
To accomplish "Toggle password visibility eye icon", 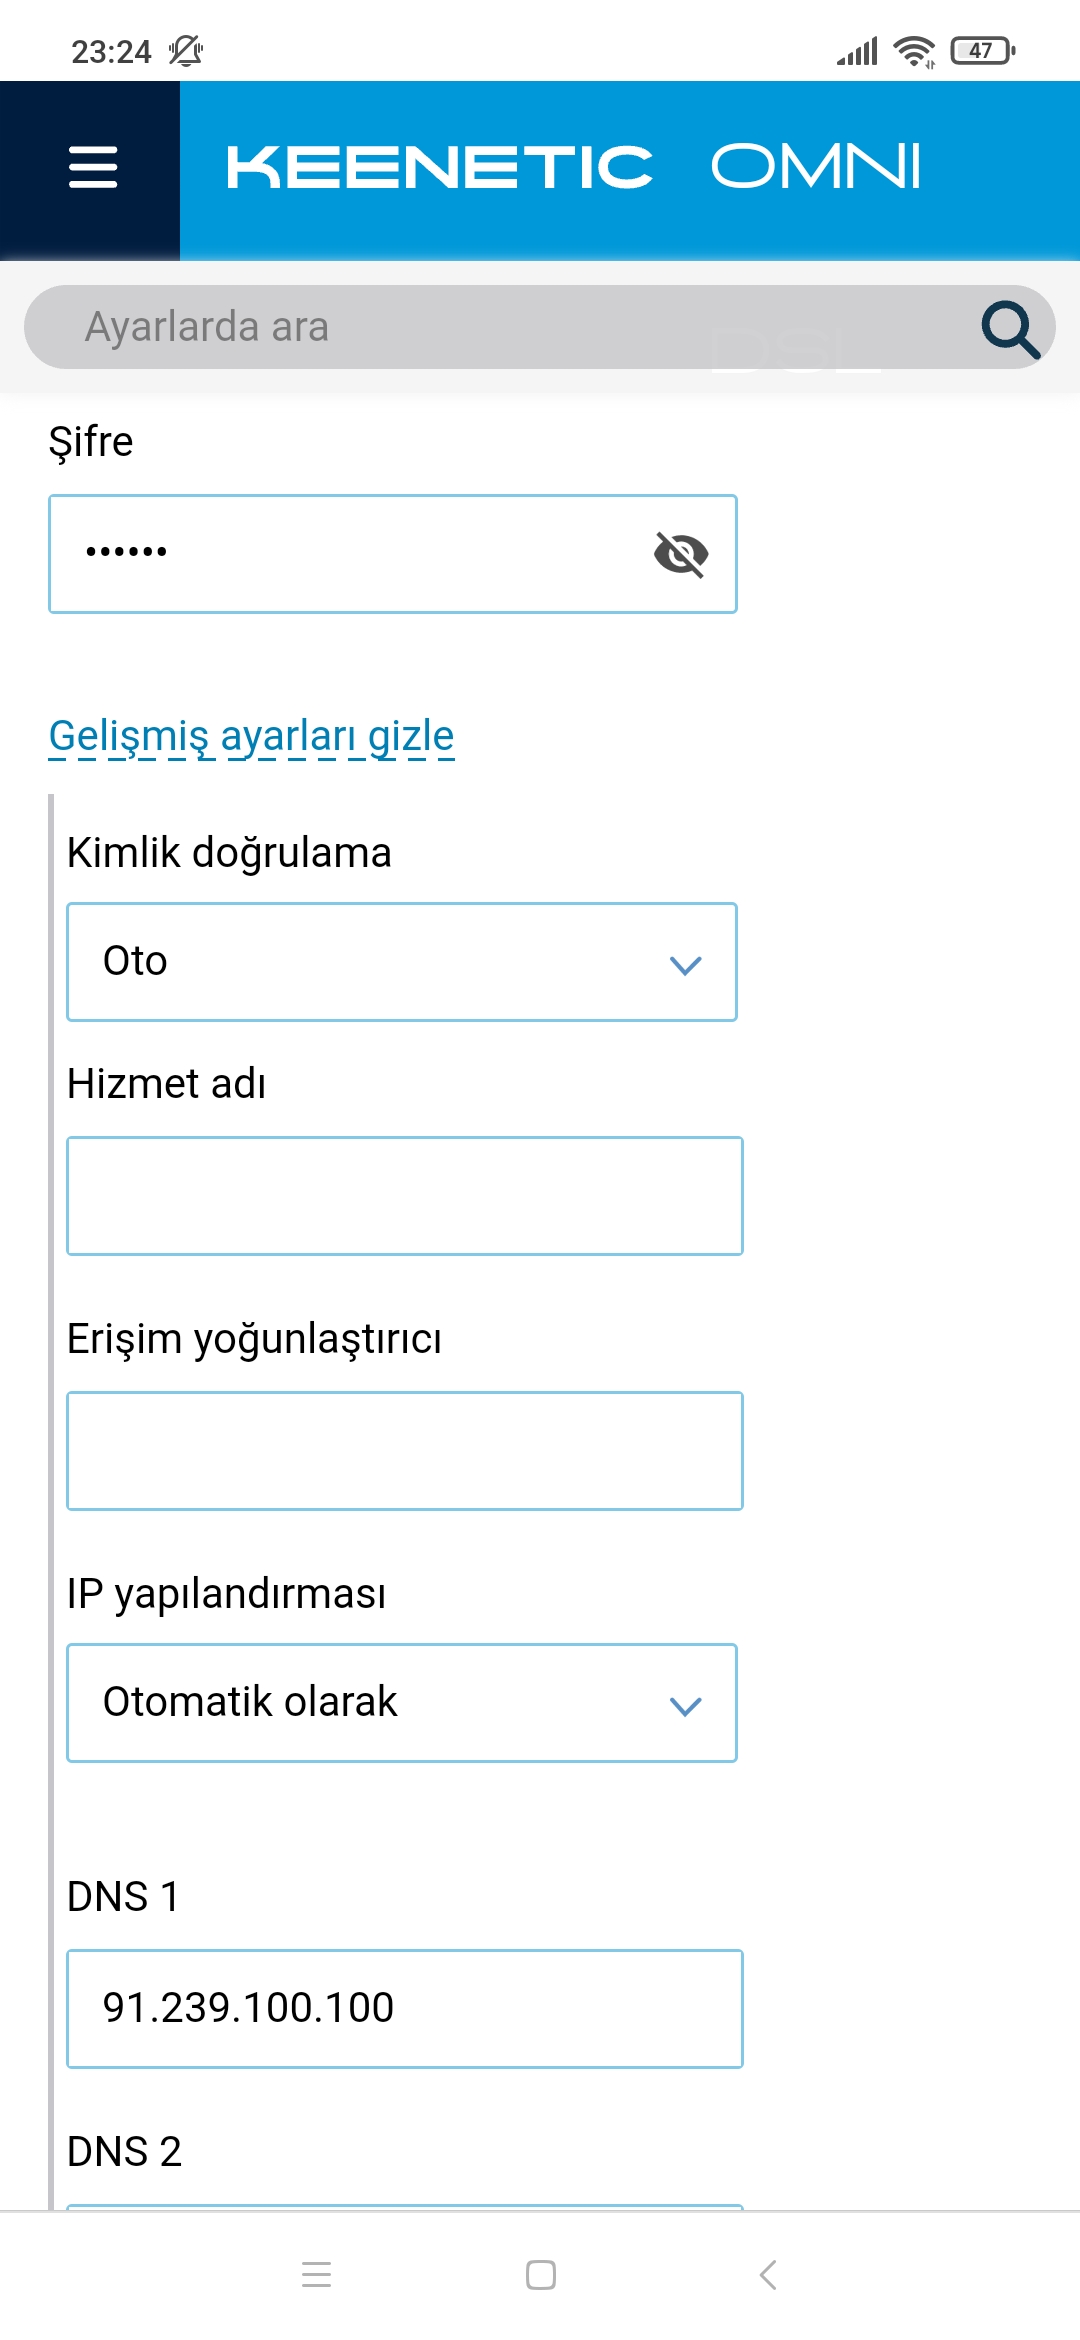I will coord(681,554).
